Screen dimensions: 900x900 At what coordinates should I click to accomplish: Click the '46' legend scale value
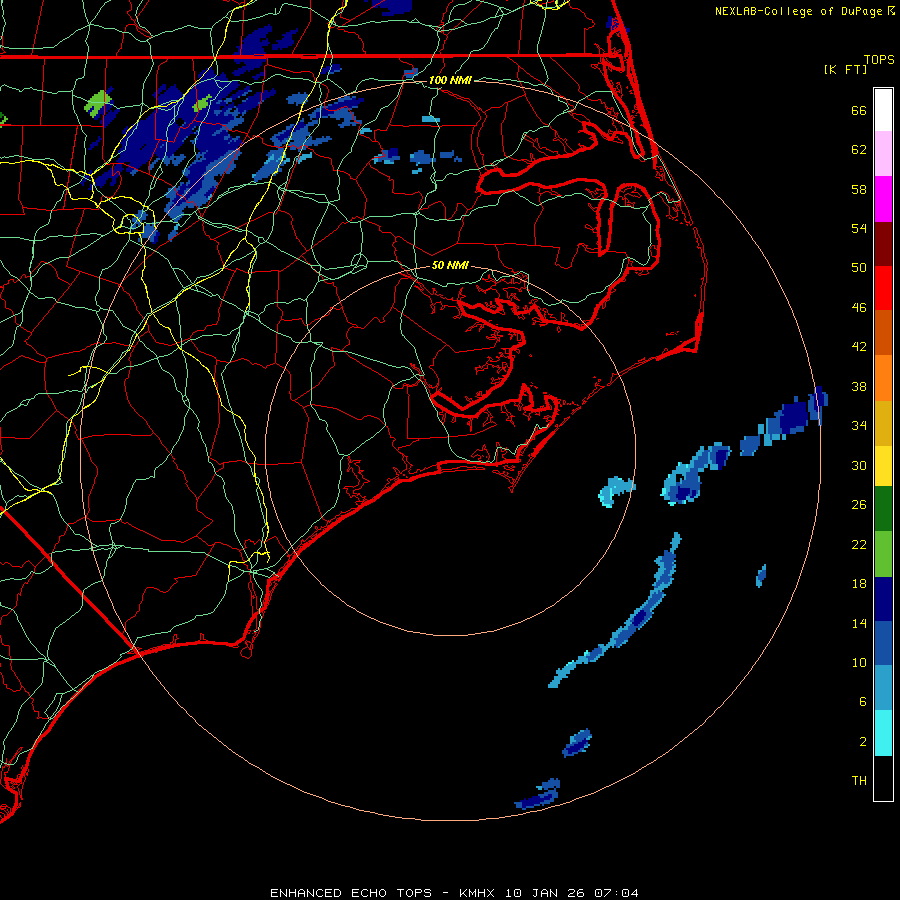[x=859, y=308]
